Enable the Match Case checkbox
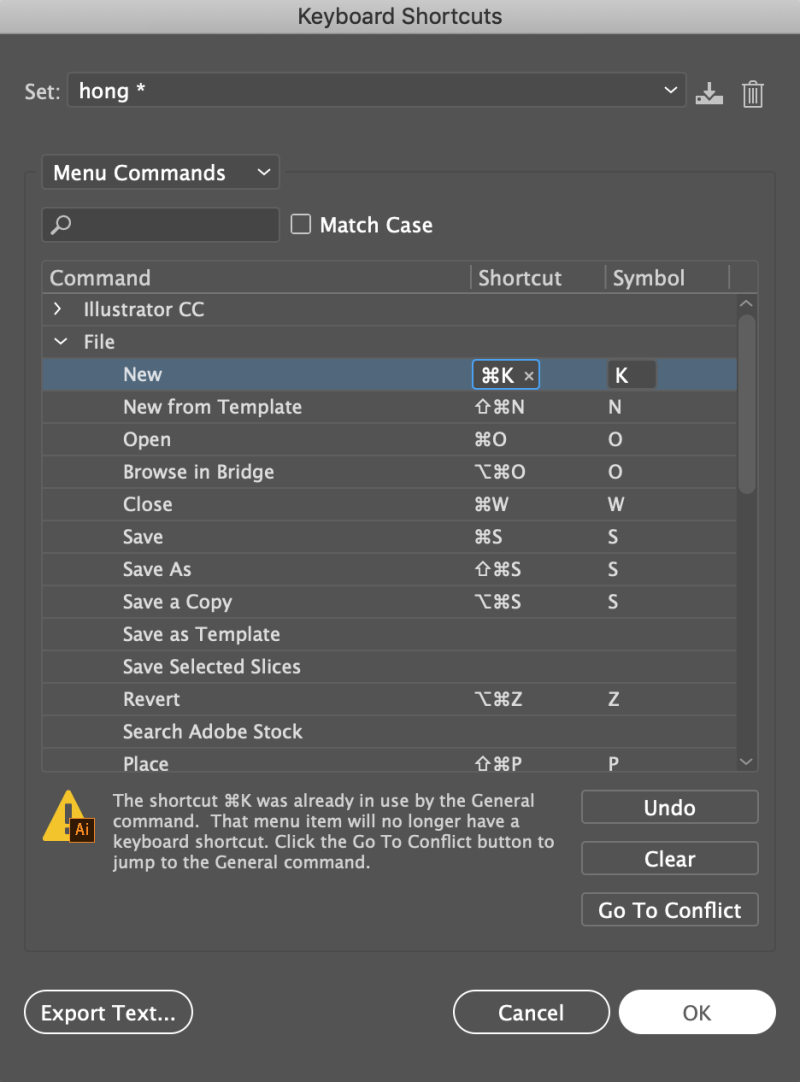The height and width of the screenshot is (1082, 800). coord(301,225)
